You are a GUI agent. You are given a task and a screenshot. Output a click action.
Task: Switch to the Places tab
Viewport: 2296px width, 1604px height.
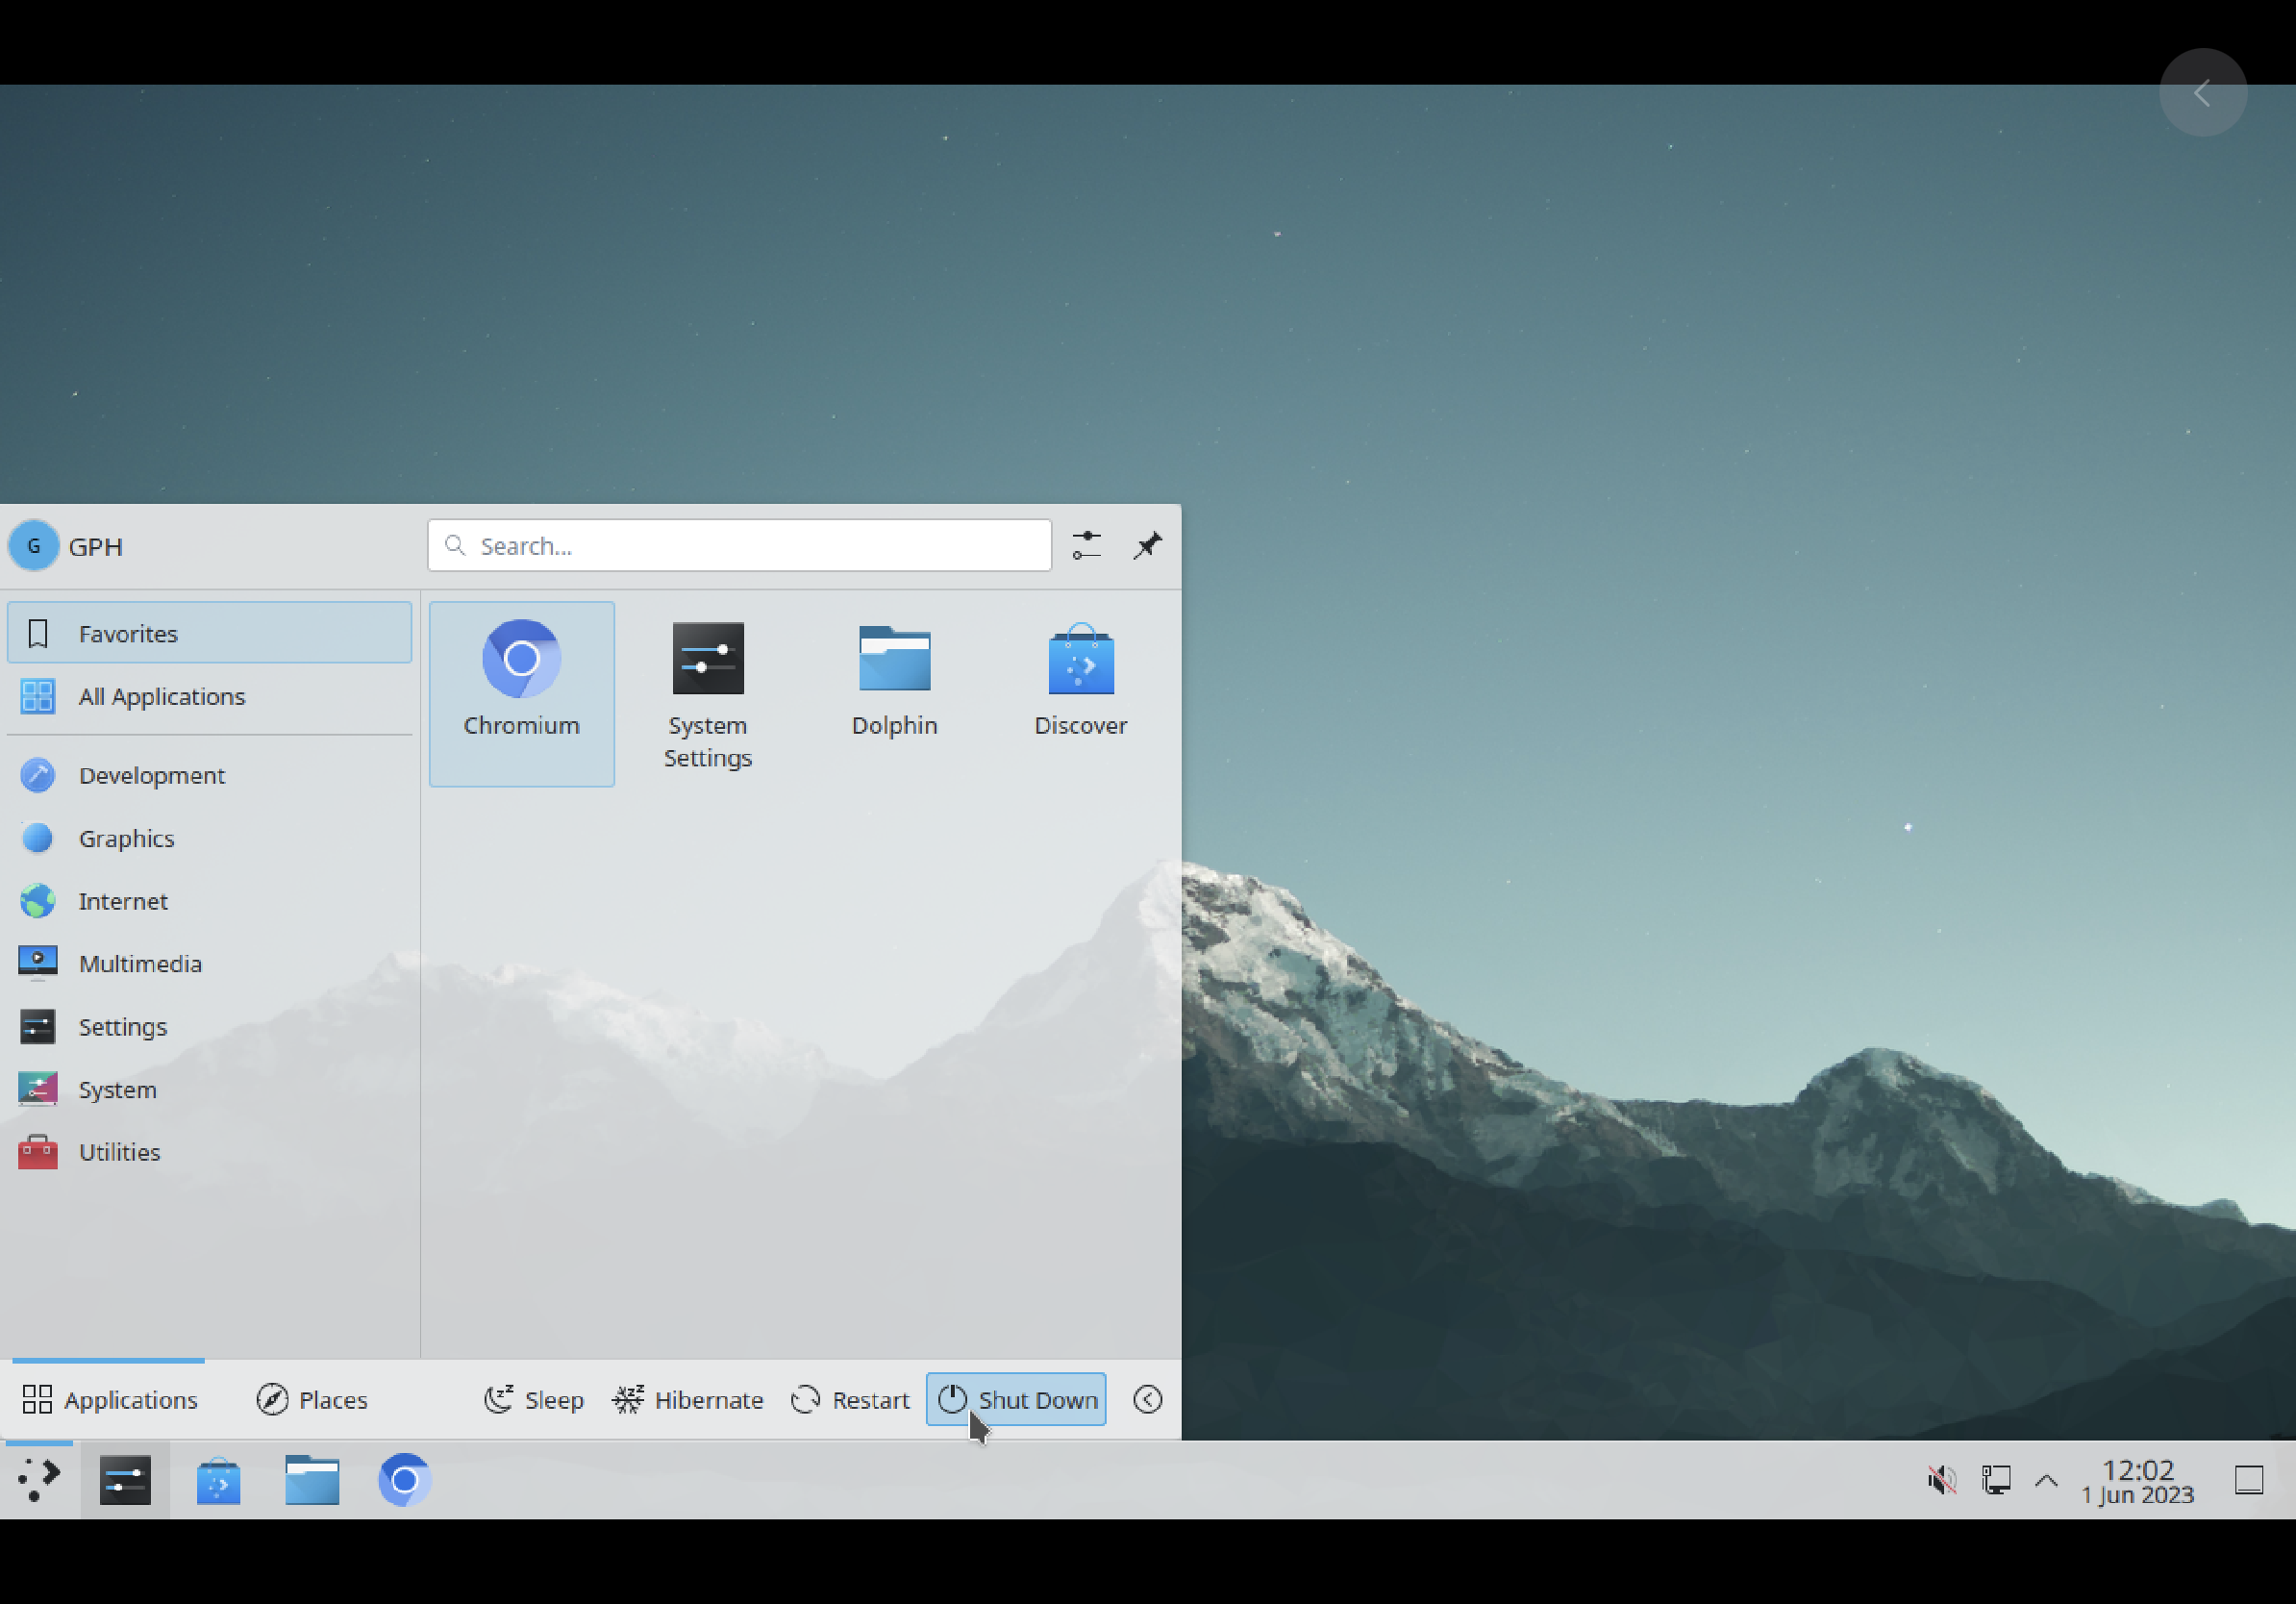pyautogui.click(x=312, y=1399)
